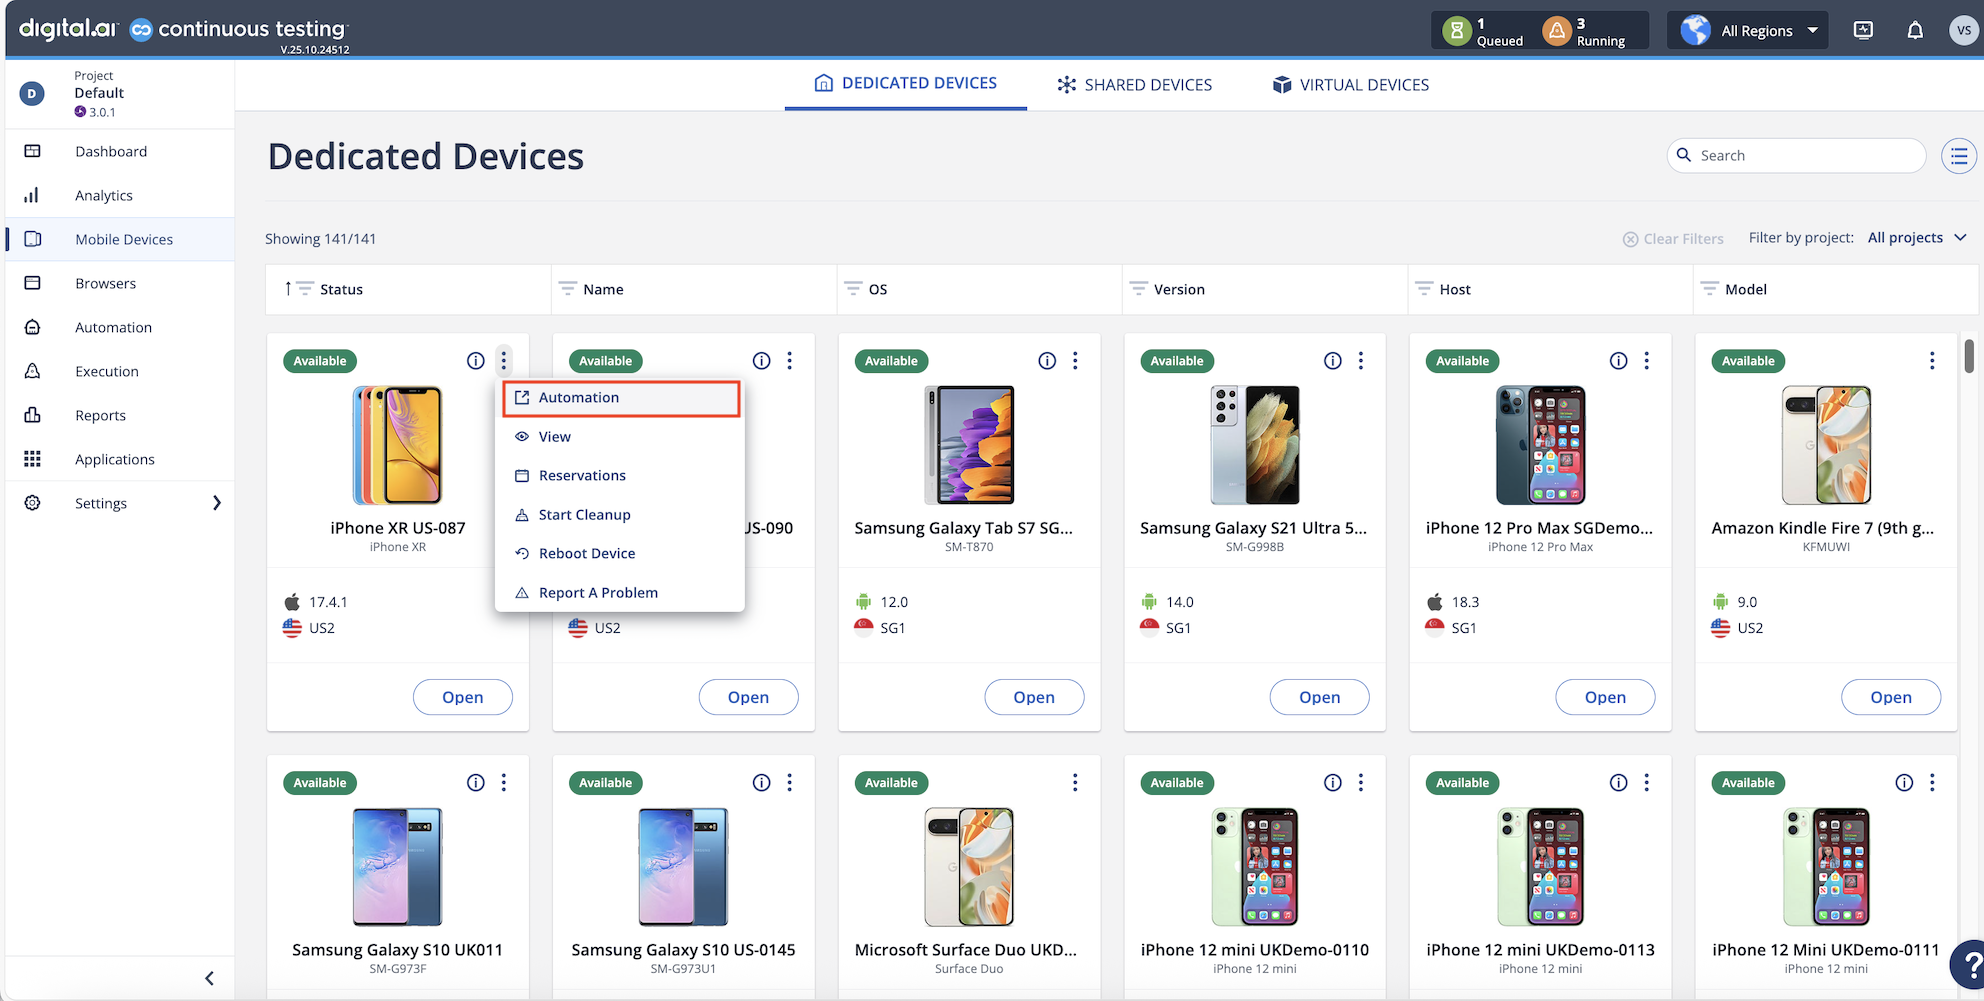Click the Analytics sidebar icon

[x=32, y=195]
